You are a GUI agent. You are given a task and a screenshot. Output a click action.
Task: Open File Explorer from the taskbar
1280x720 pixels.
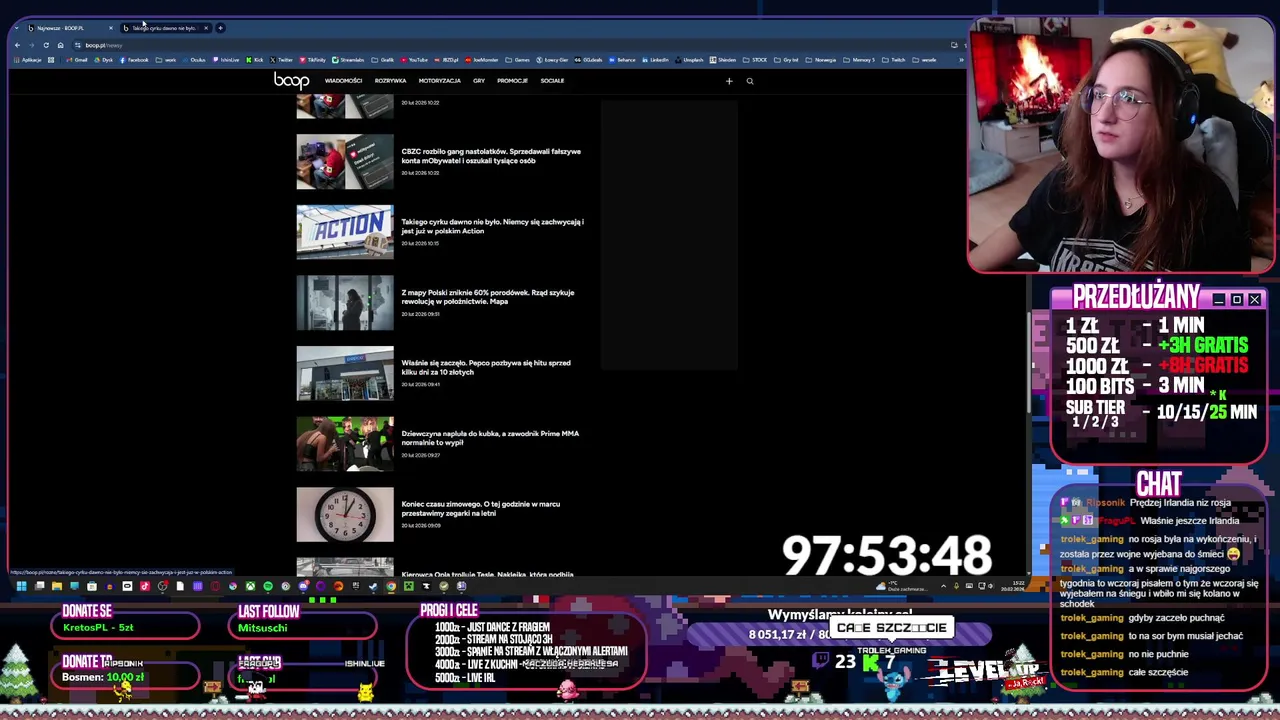(57, 586)
